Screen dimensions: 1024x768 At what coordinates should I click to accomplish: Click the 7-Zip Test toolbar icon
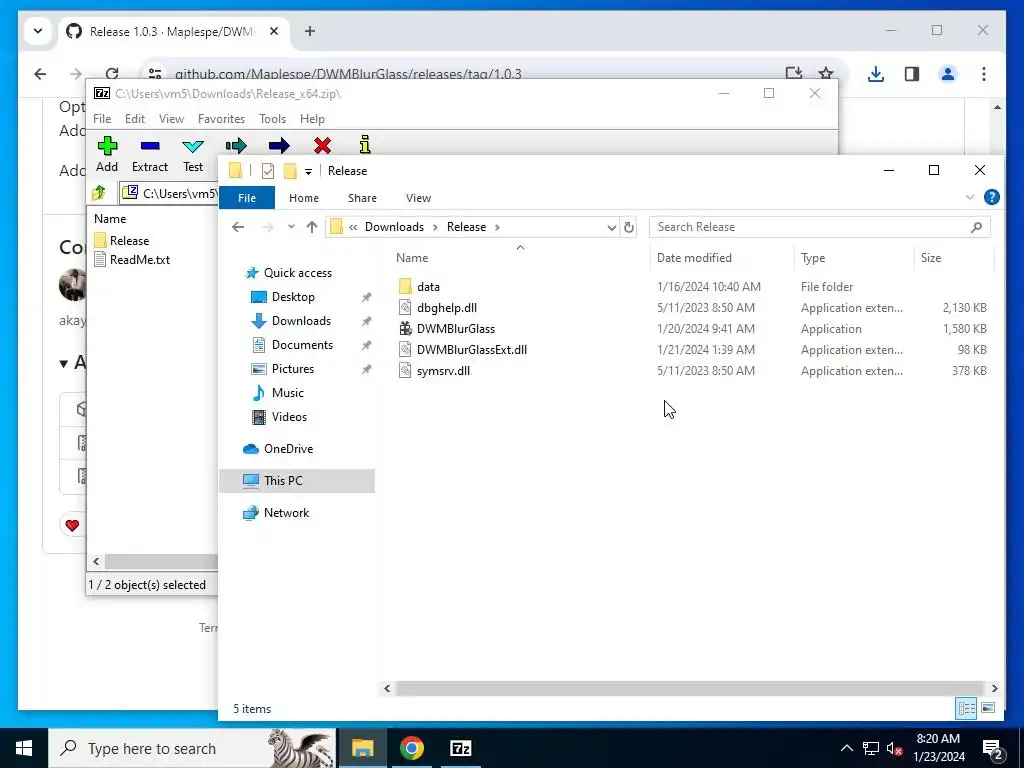pos(193,146)
